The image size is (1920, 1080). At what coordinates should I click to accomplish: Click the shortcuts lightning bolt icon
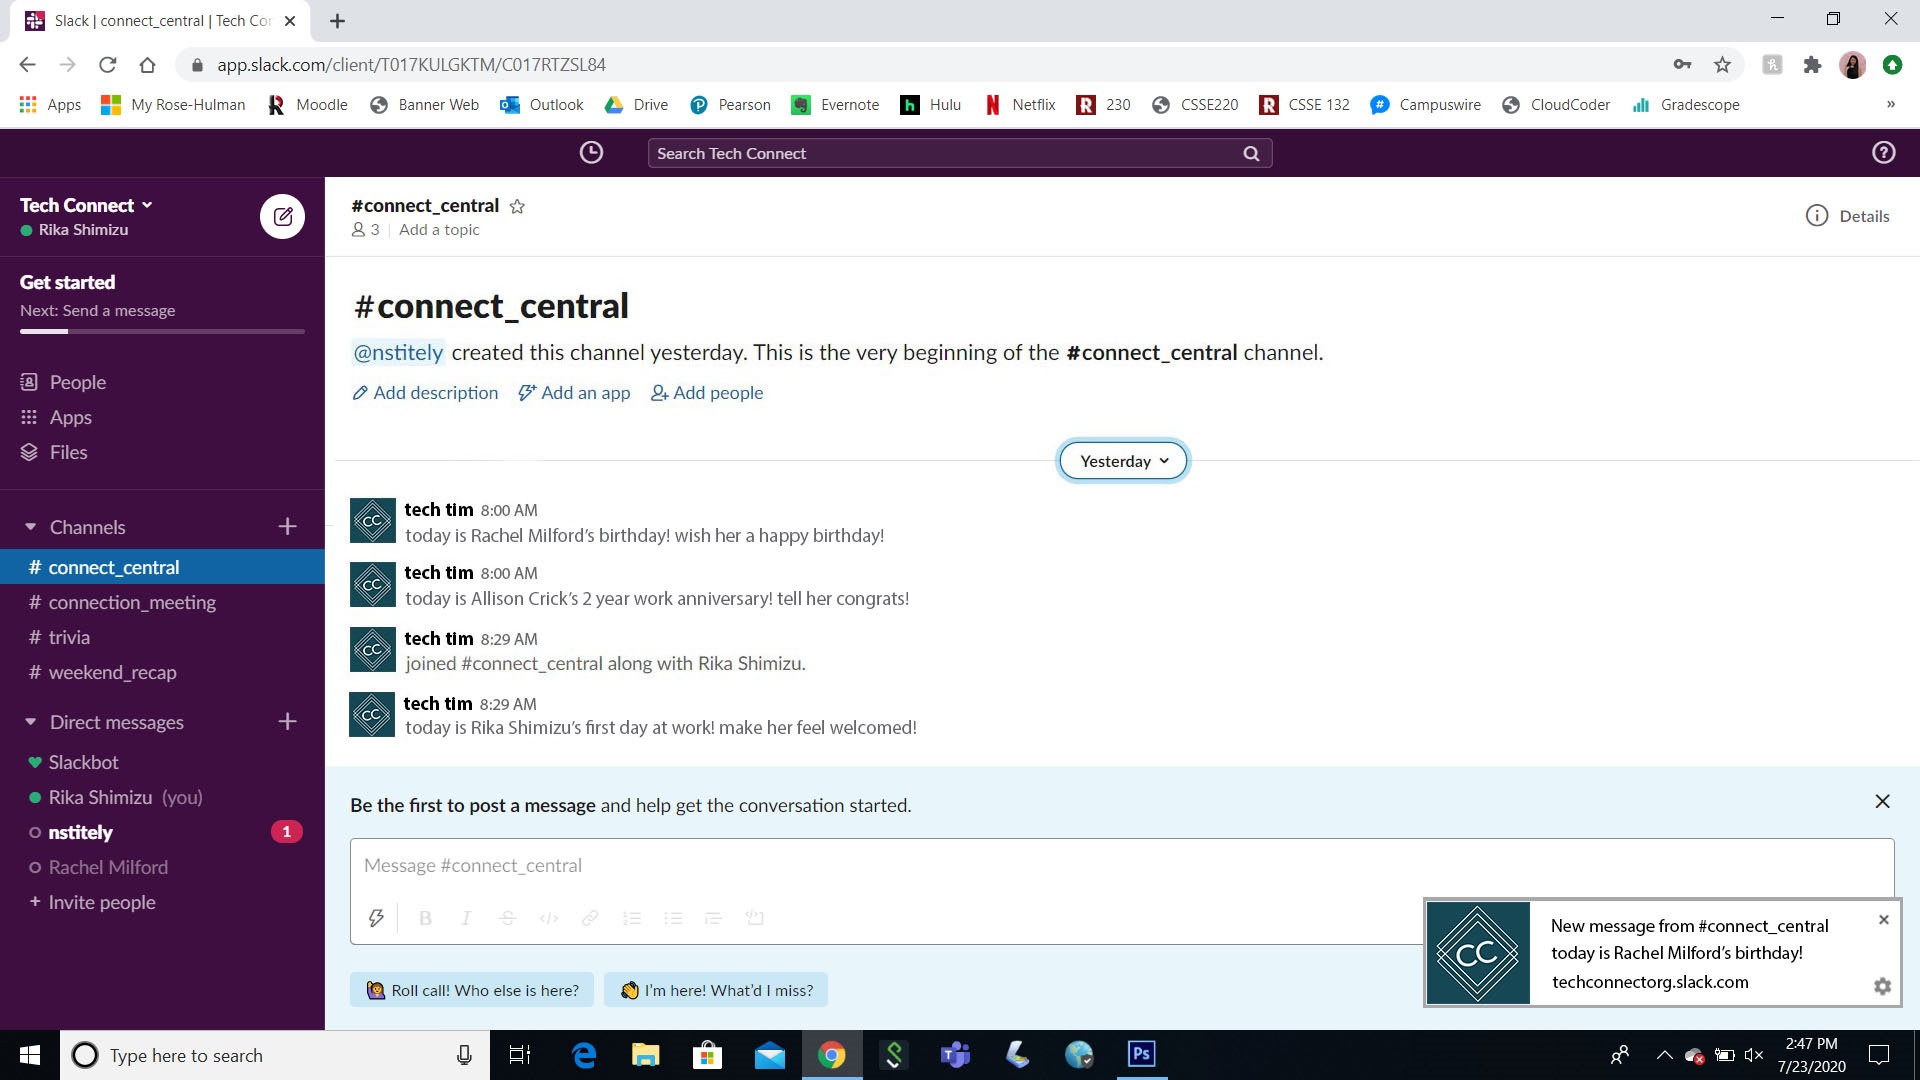tap(376, 918)
